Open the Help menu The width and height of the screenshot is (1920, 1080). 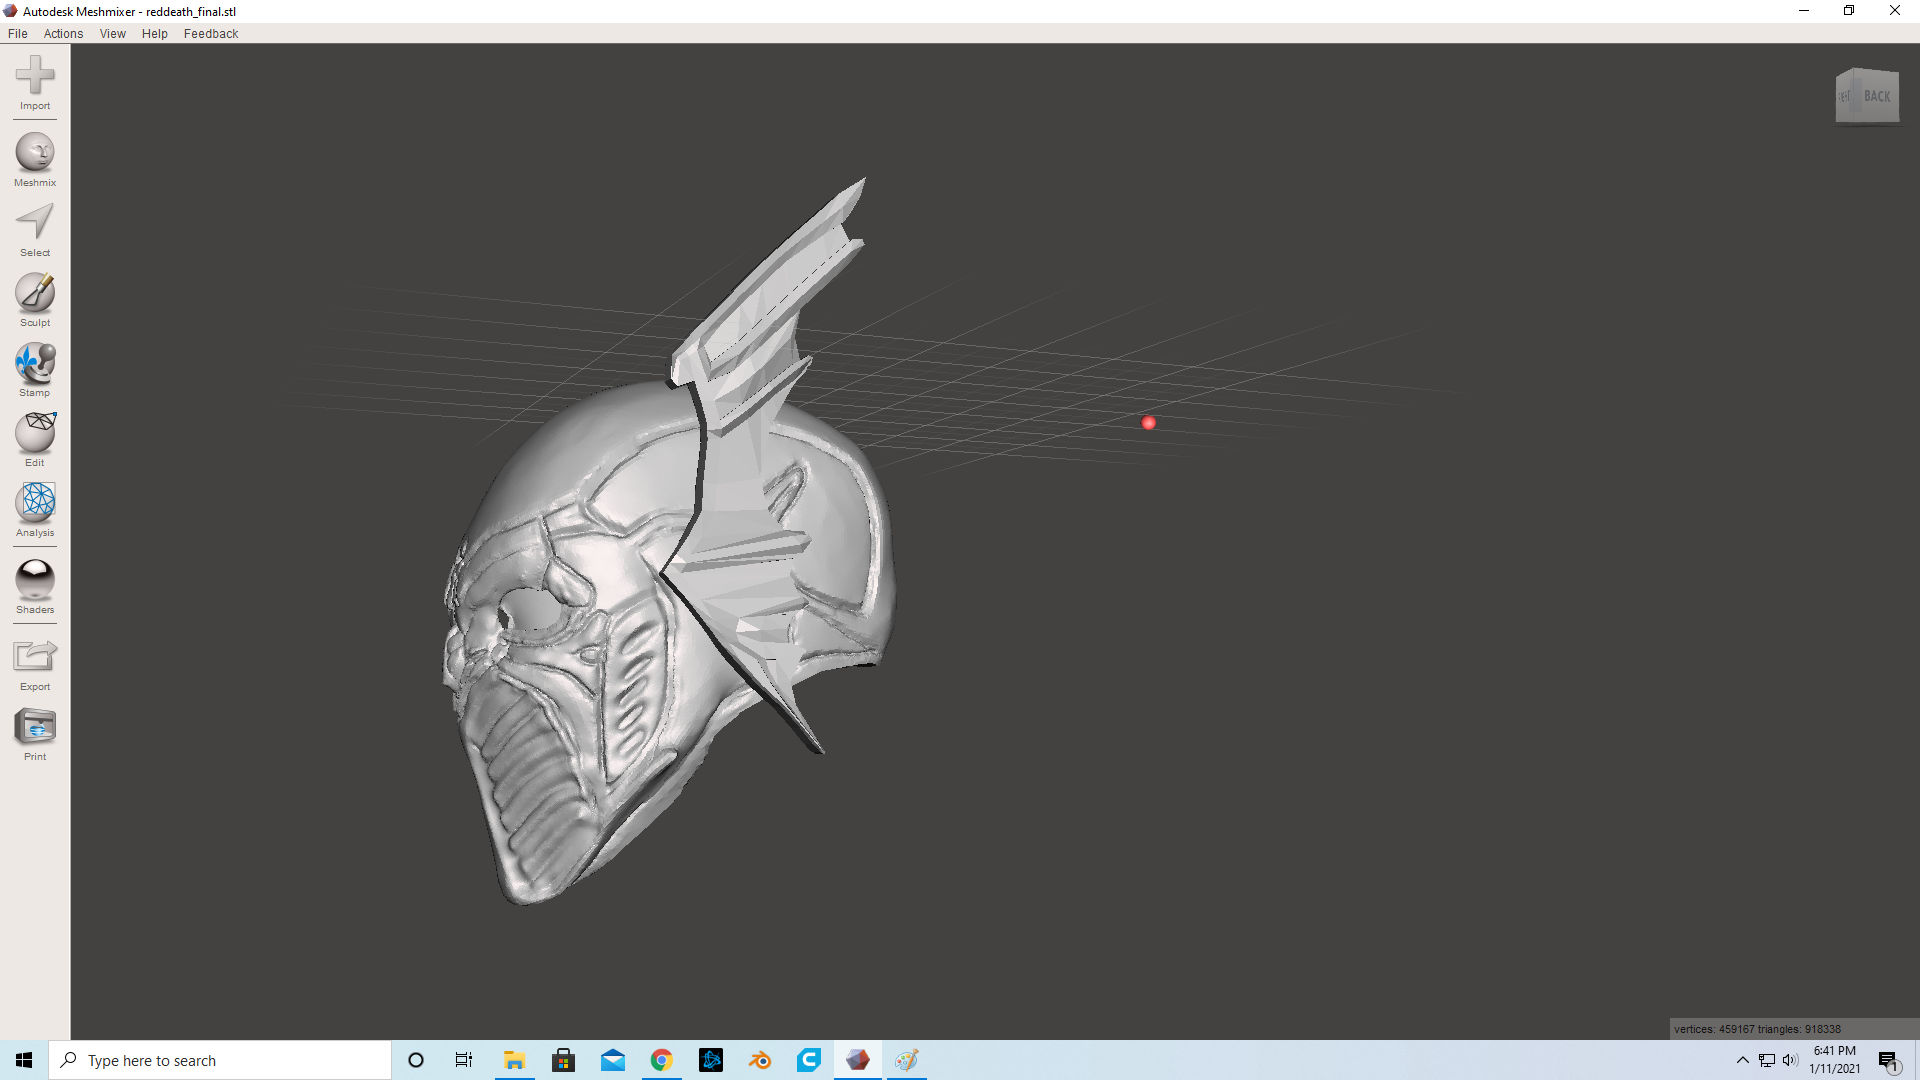tap(155, 33)
